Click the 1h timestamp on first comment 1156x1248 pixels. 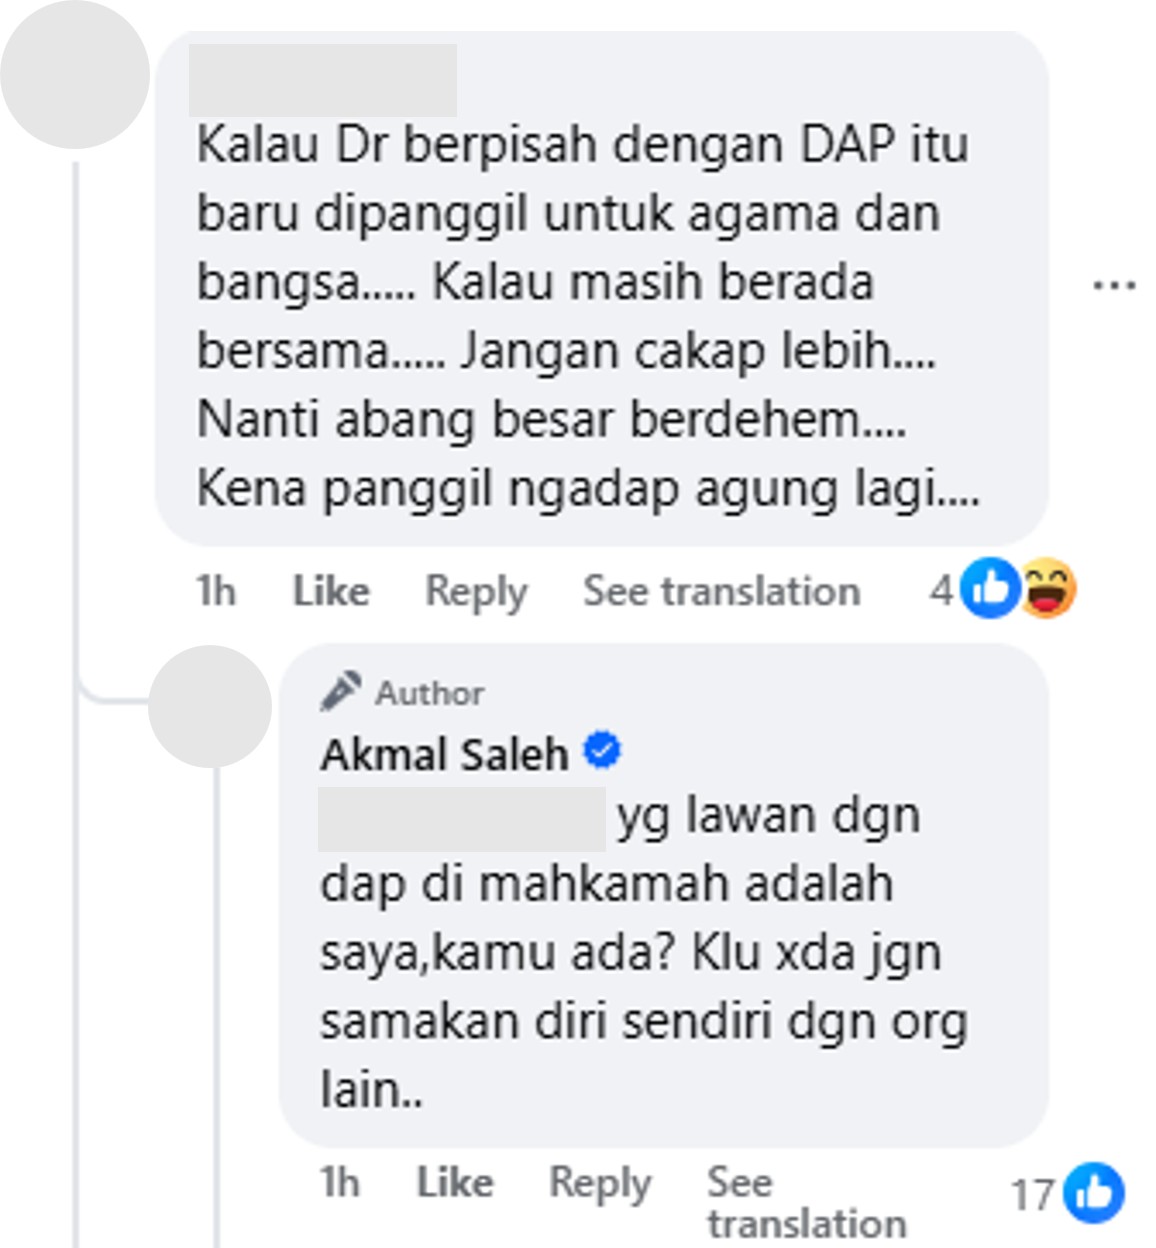click(x=215, y=591)
